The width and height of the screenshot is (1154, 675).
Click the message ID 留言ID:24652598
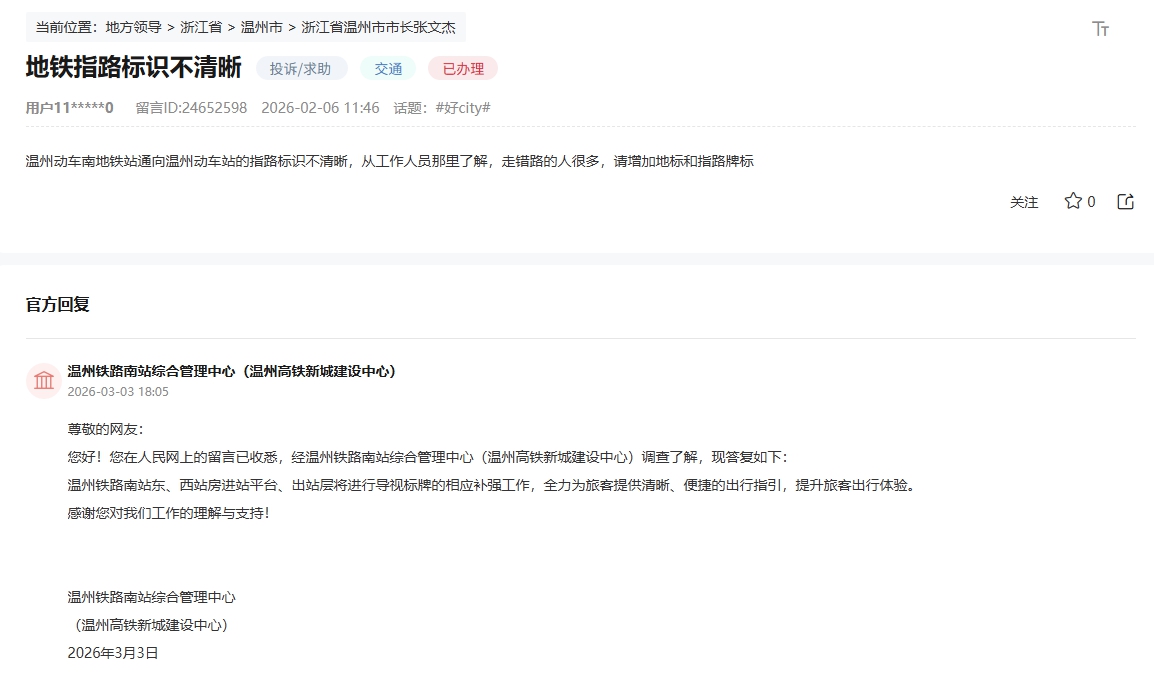pos(191,108)
